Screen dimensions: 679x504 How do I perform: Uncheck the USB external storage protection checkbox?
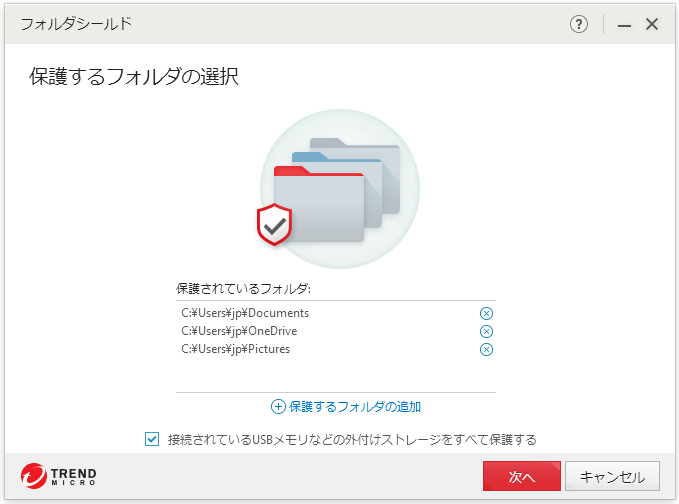click(x=152, y=439)
